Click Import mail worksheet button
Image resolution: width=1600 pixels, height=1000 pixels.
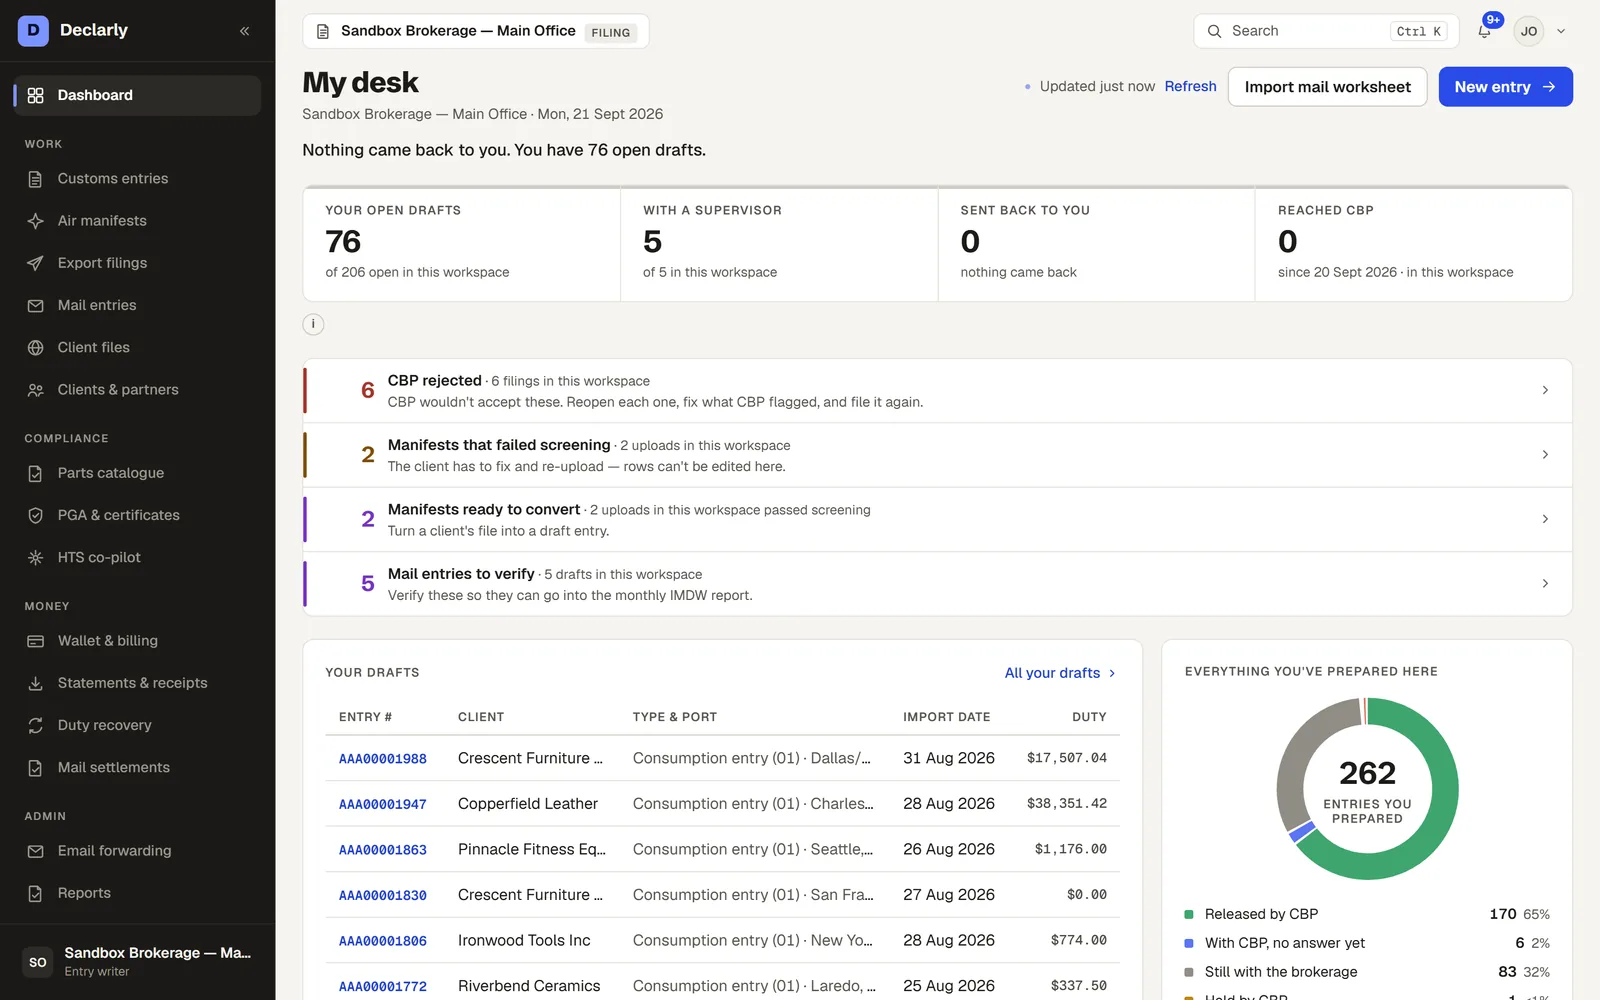click(1327, 87)
